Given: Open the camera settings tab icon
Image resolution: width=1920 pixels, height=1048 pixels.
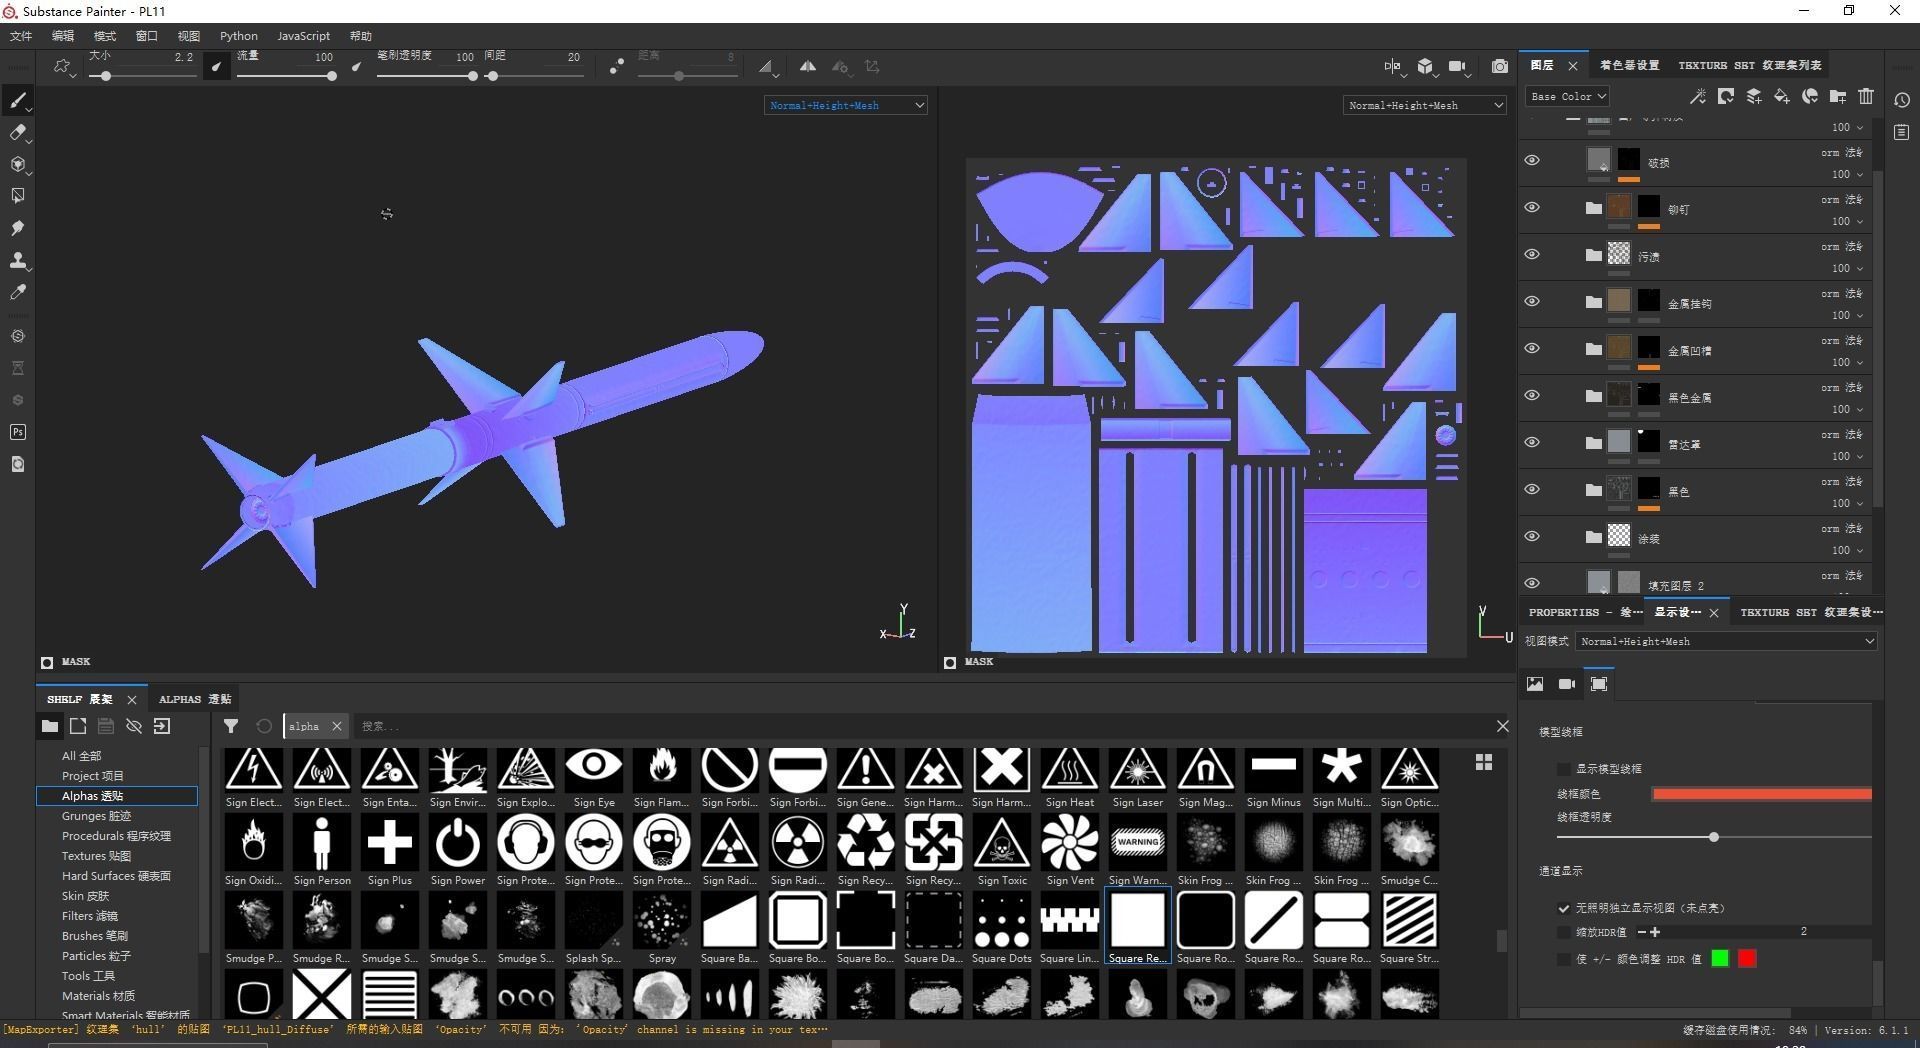Looking at the screenshot, I should click(x=1567, y=684).
